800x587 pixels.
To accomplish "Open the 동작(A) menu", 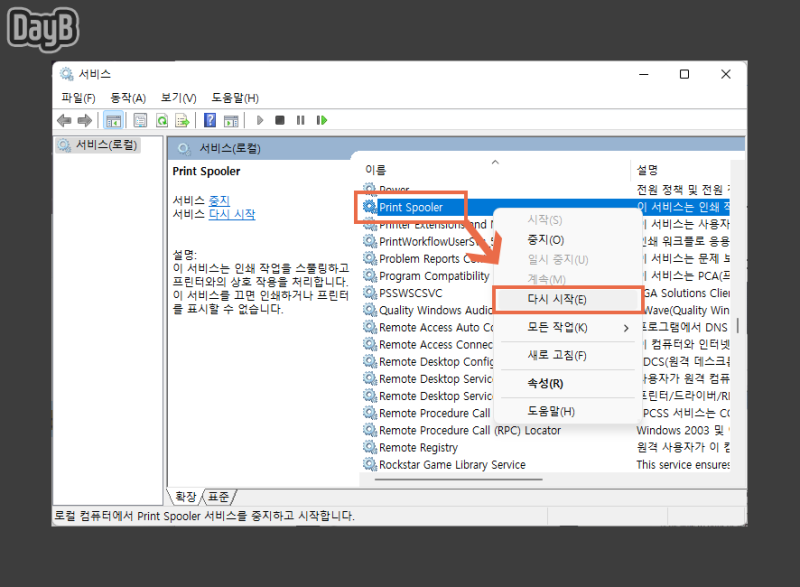I will click(128, 97).
